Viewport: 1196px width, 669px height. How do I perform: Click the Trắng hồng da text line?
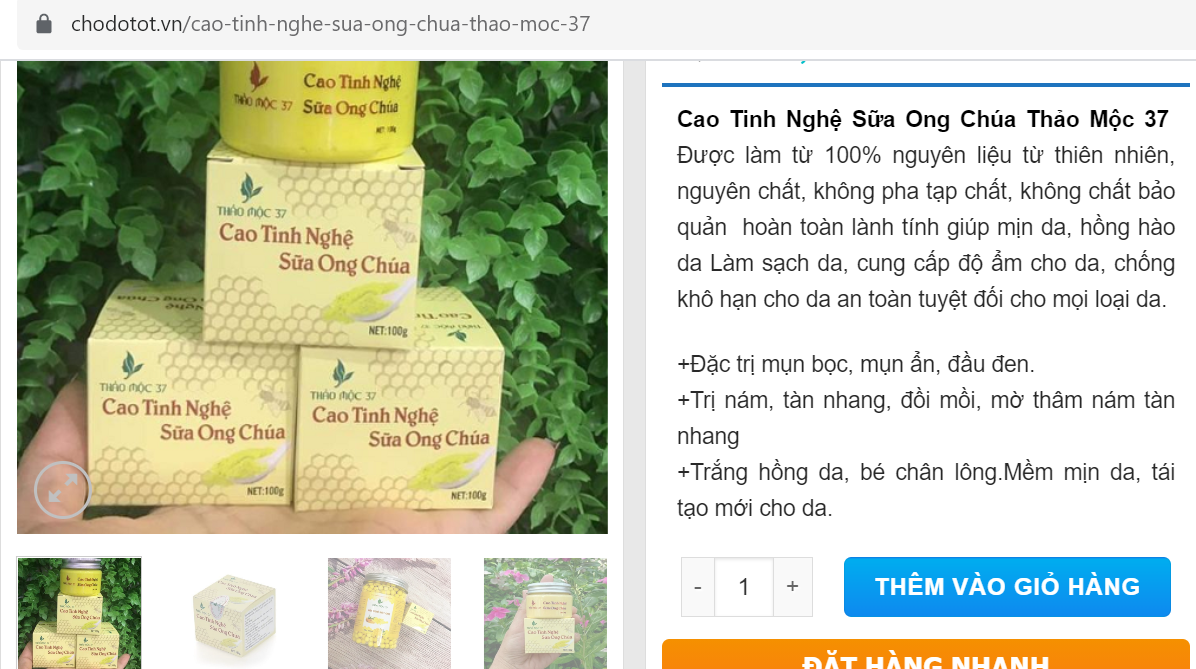(x=926, y=490)
